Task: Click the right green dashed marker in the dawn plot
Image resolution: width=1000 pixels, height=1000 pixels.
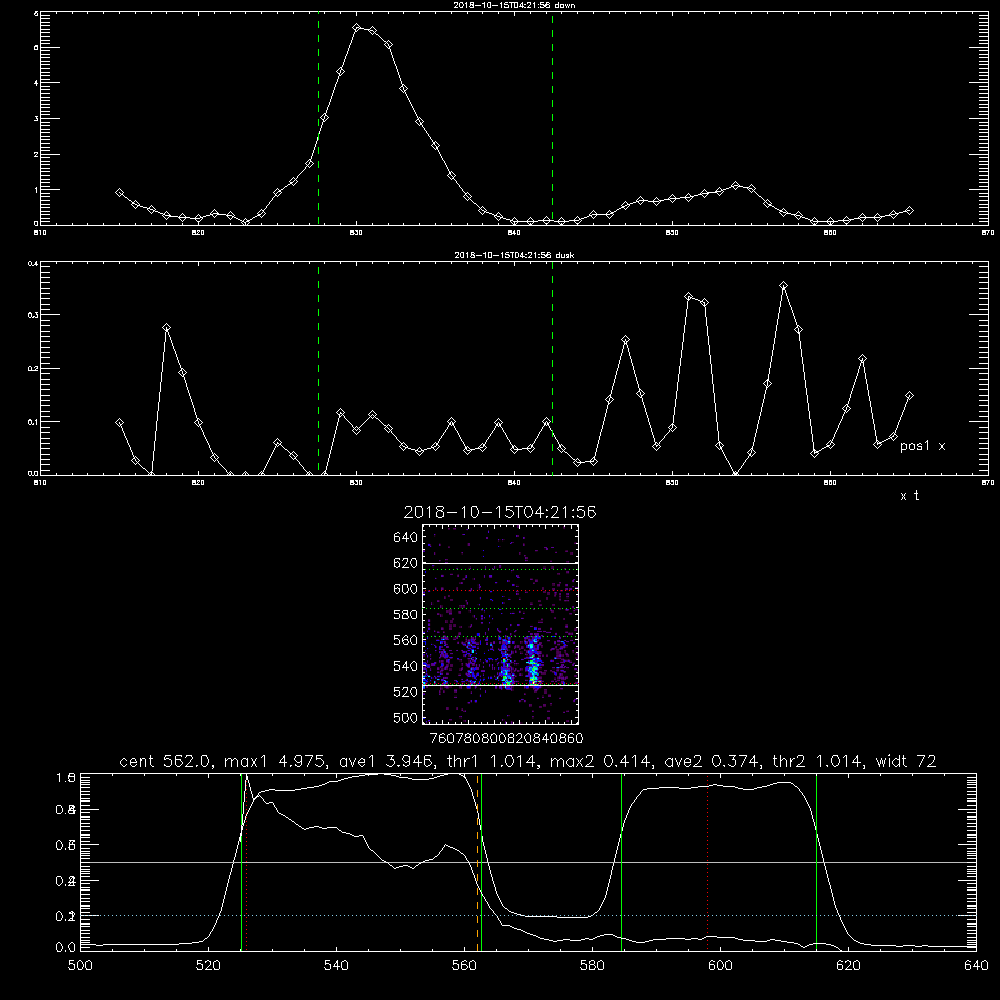Action: (x=552, y=119)
